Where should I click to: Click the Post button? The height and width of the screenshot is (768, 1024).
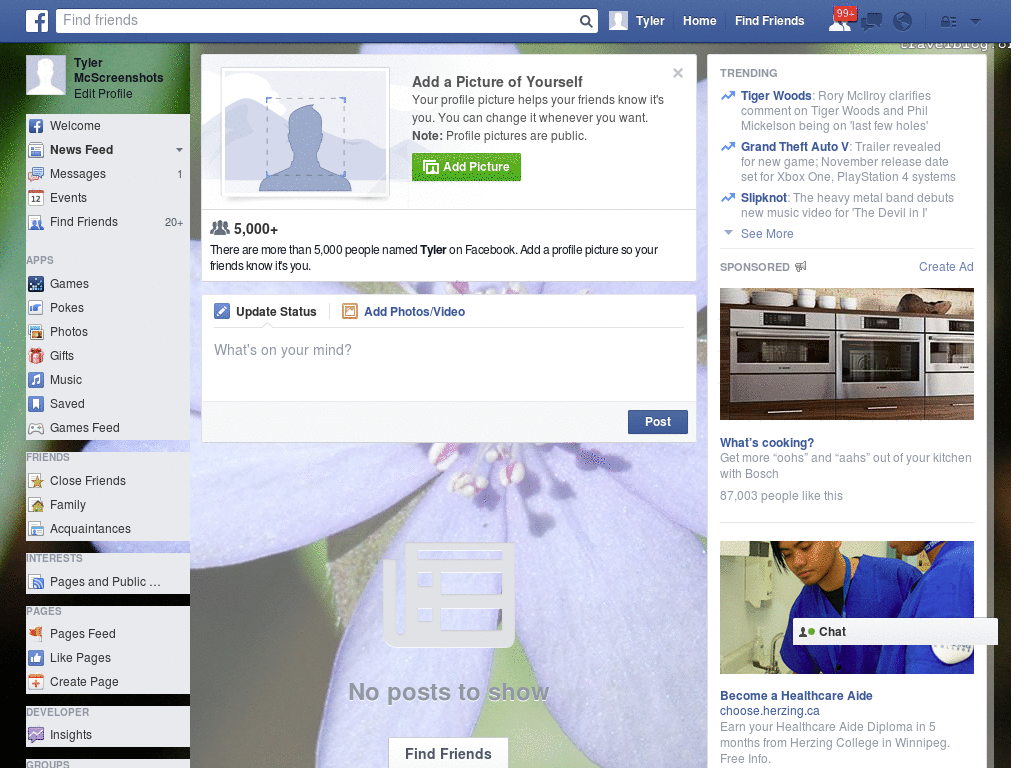[x=658, y=422]
